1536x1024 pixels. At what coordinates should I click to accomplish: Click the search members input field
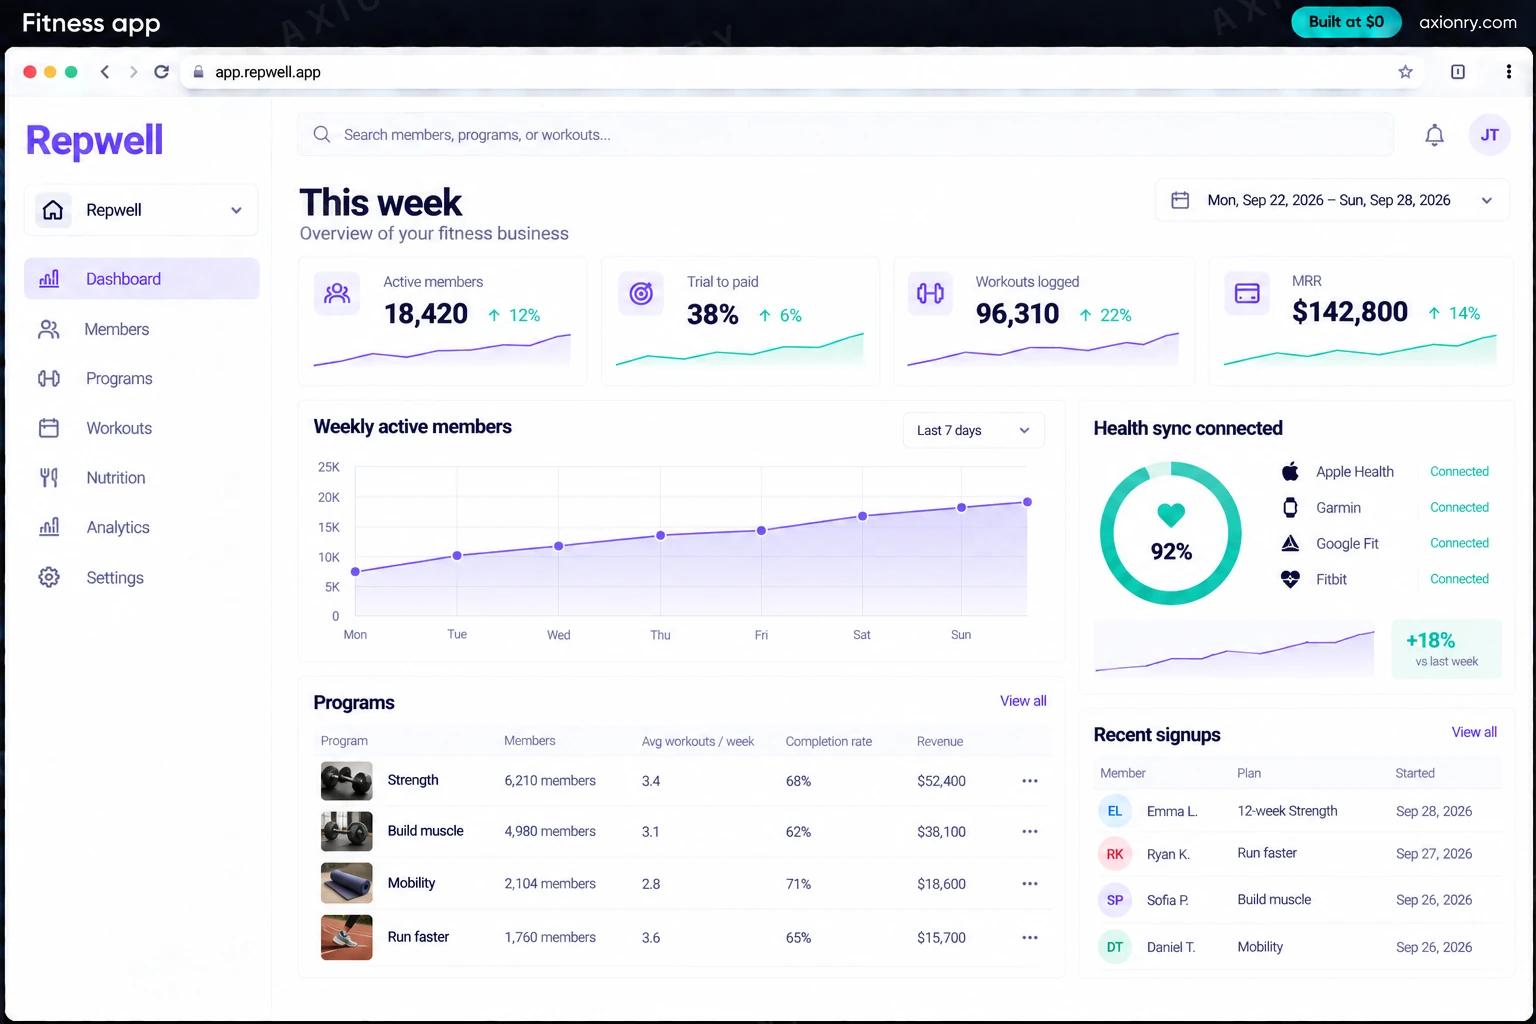845,134
